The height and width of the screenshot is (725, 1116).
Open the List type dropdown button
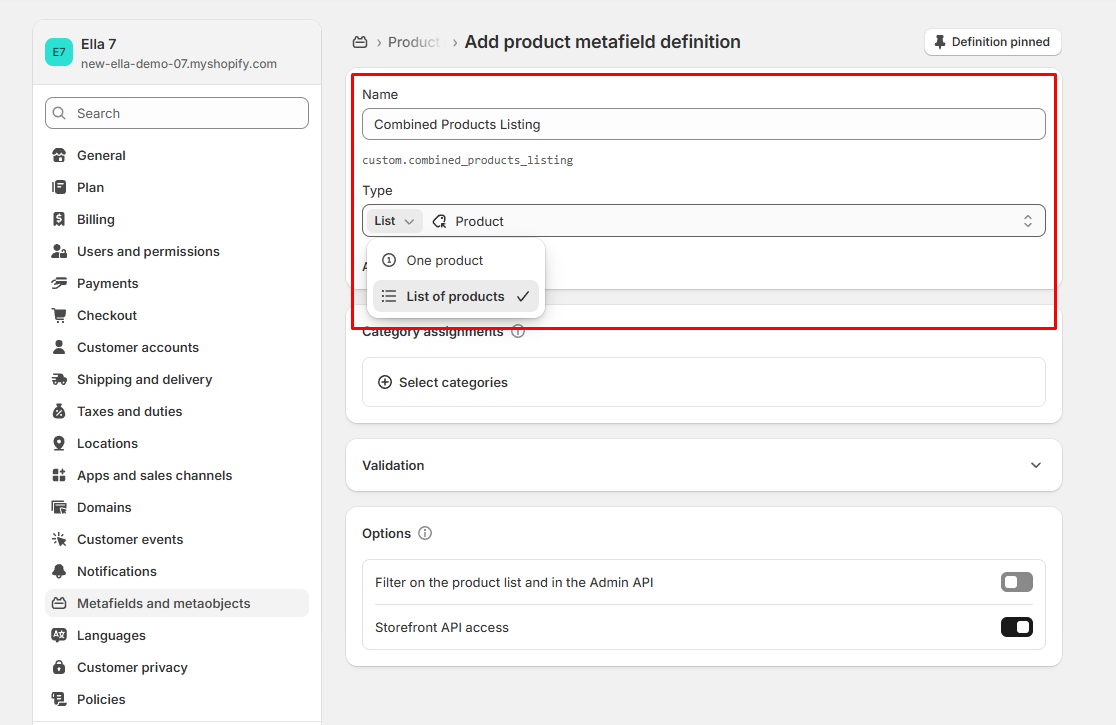point(394,221)
